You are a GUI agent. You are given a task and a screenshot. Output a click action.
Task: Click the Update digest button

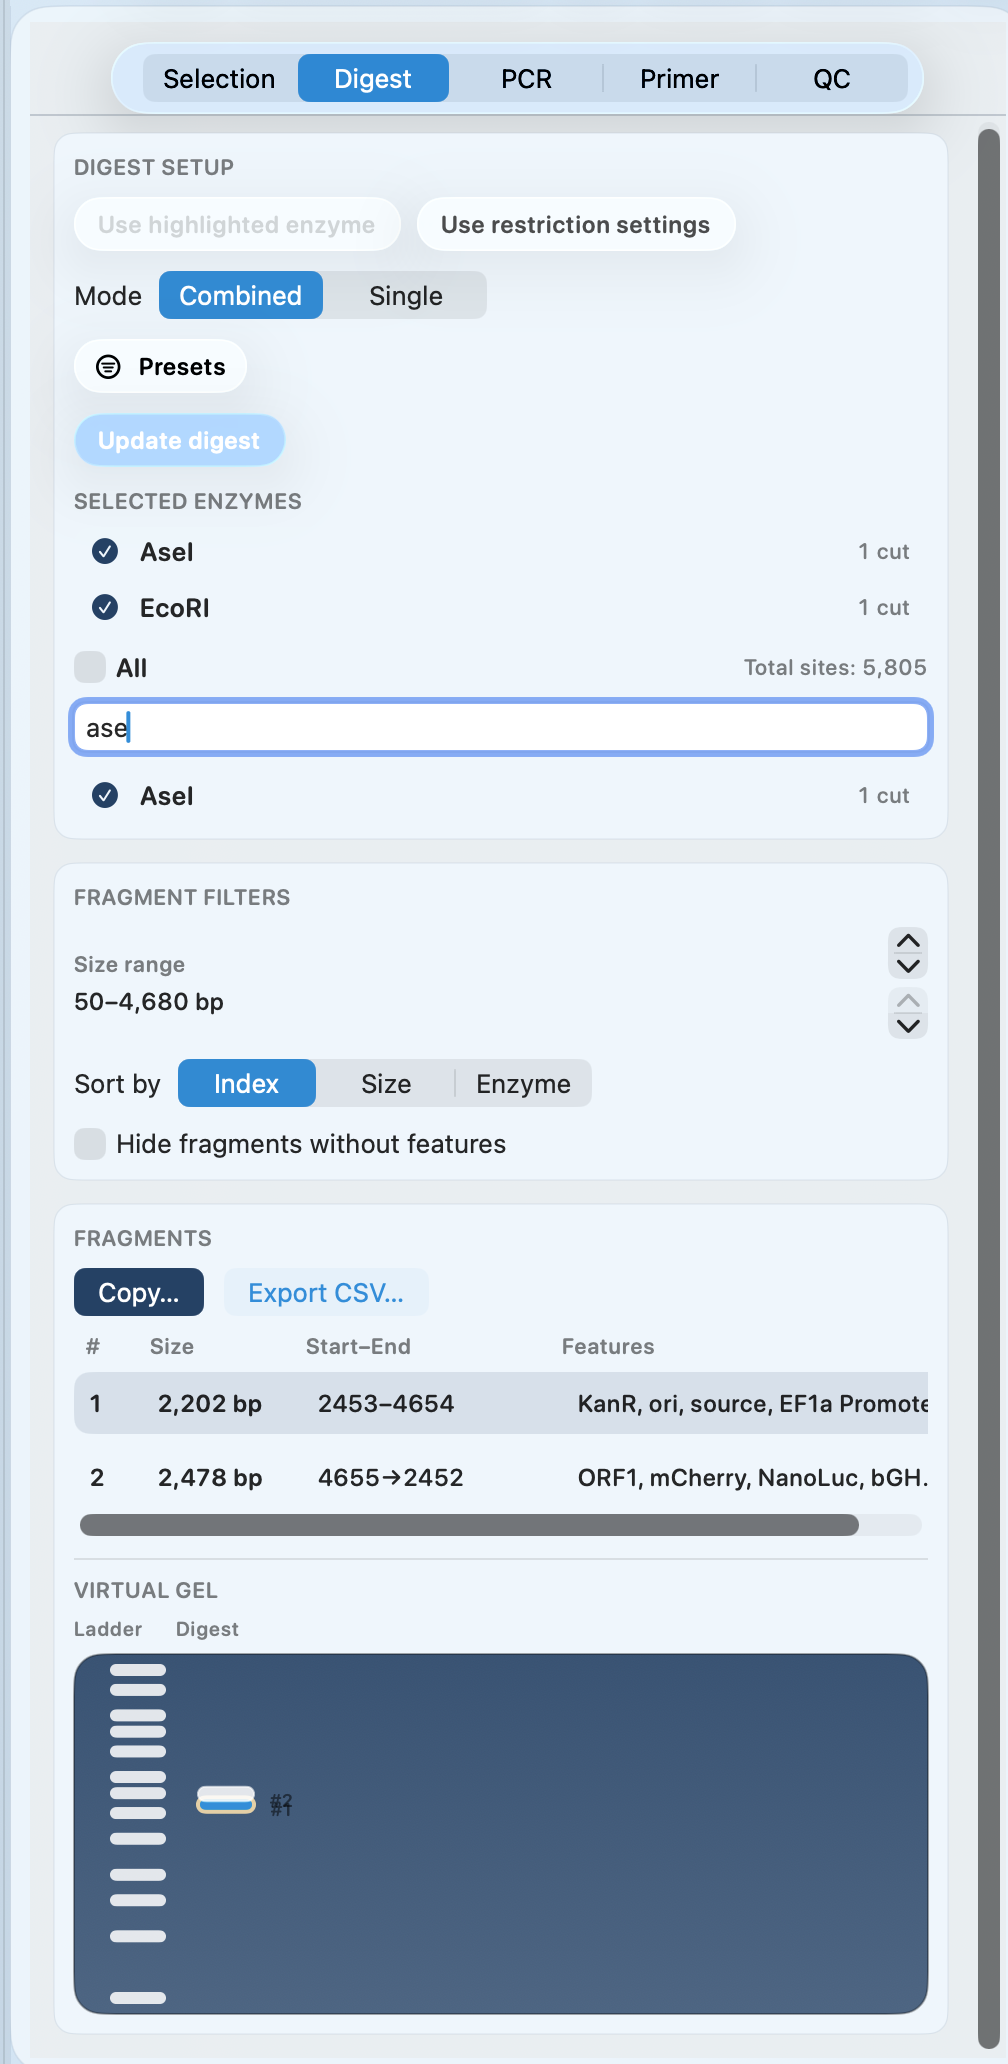178,440
